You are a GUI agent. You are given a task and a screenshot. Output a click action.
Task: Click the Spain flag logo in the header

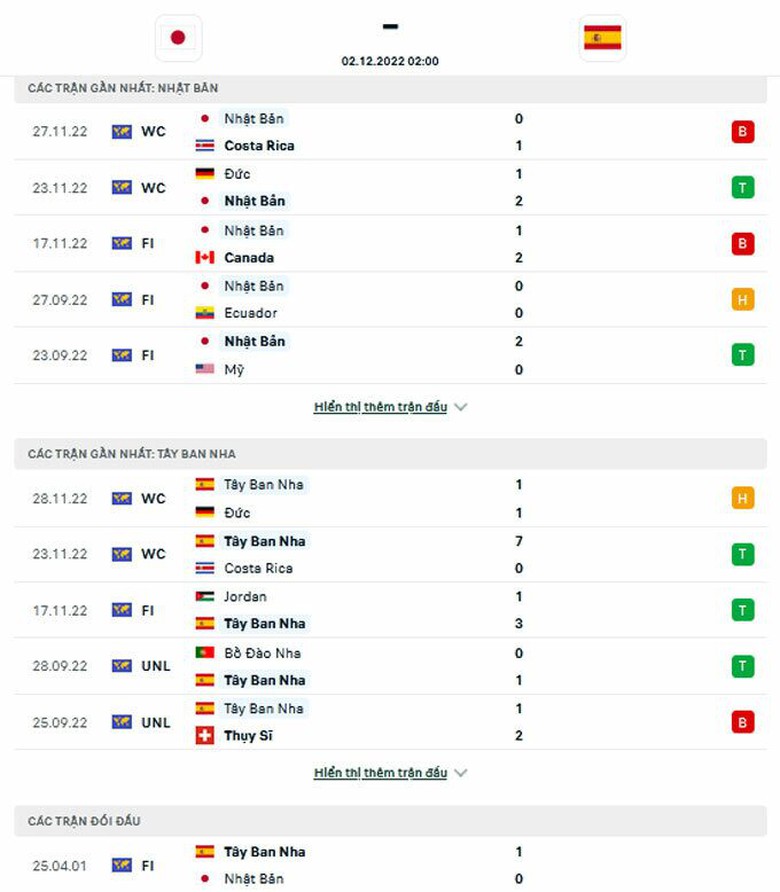coord(602,38)
